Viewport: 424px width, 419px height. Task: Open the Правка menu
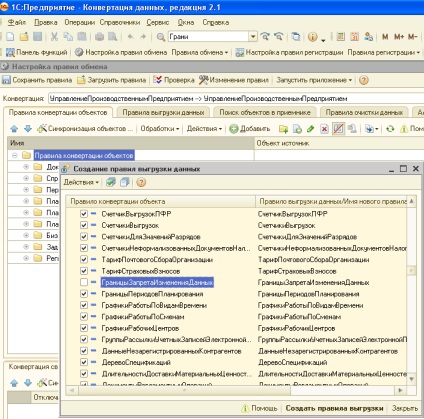click(x=46, y=22)
